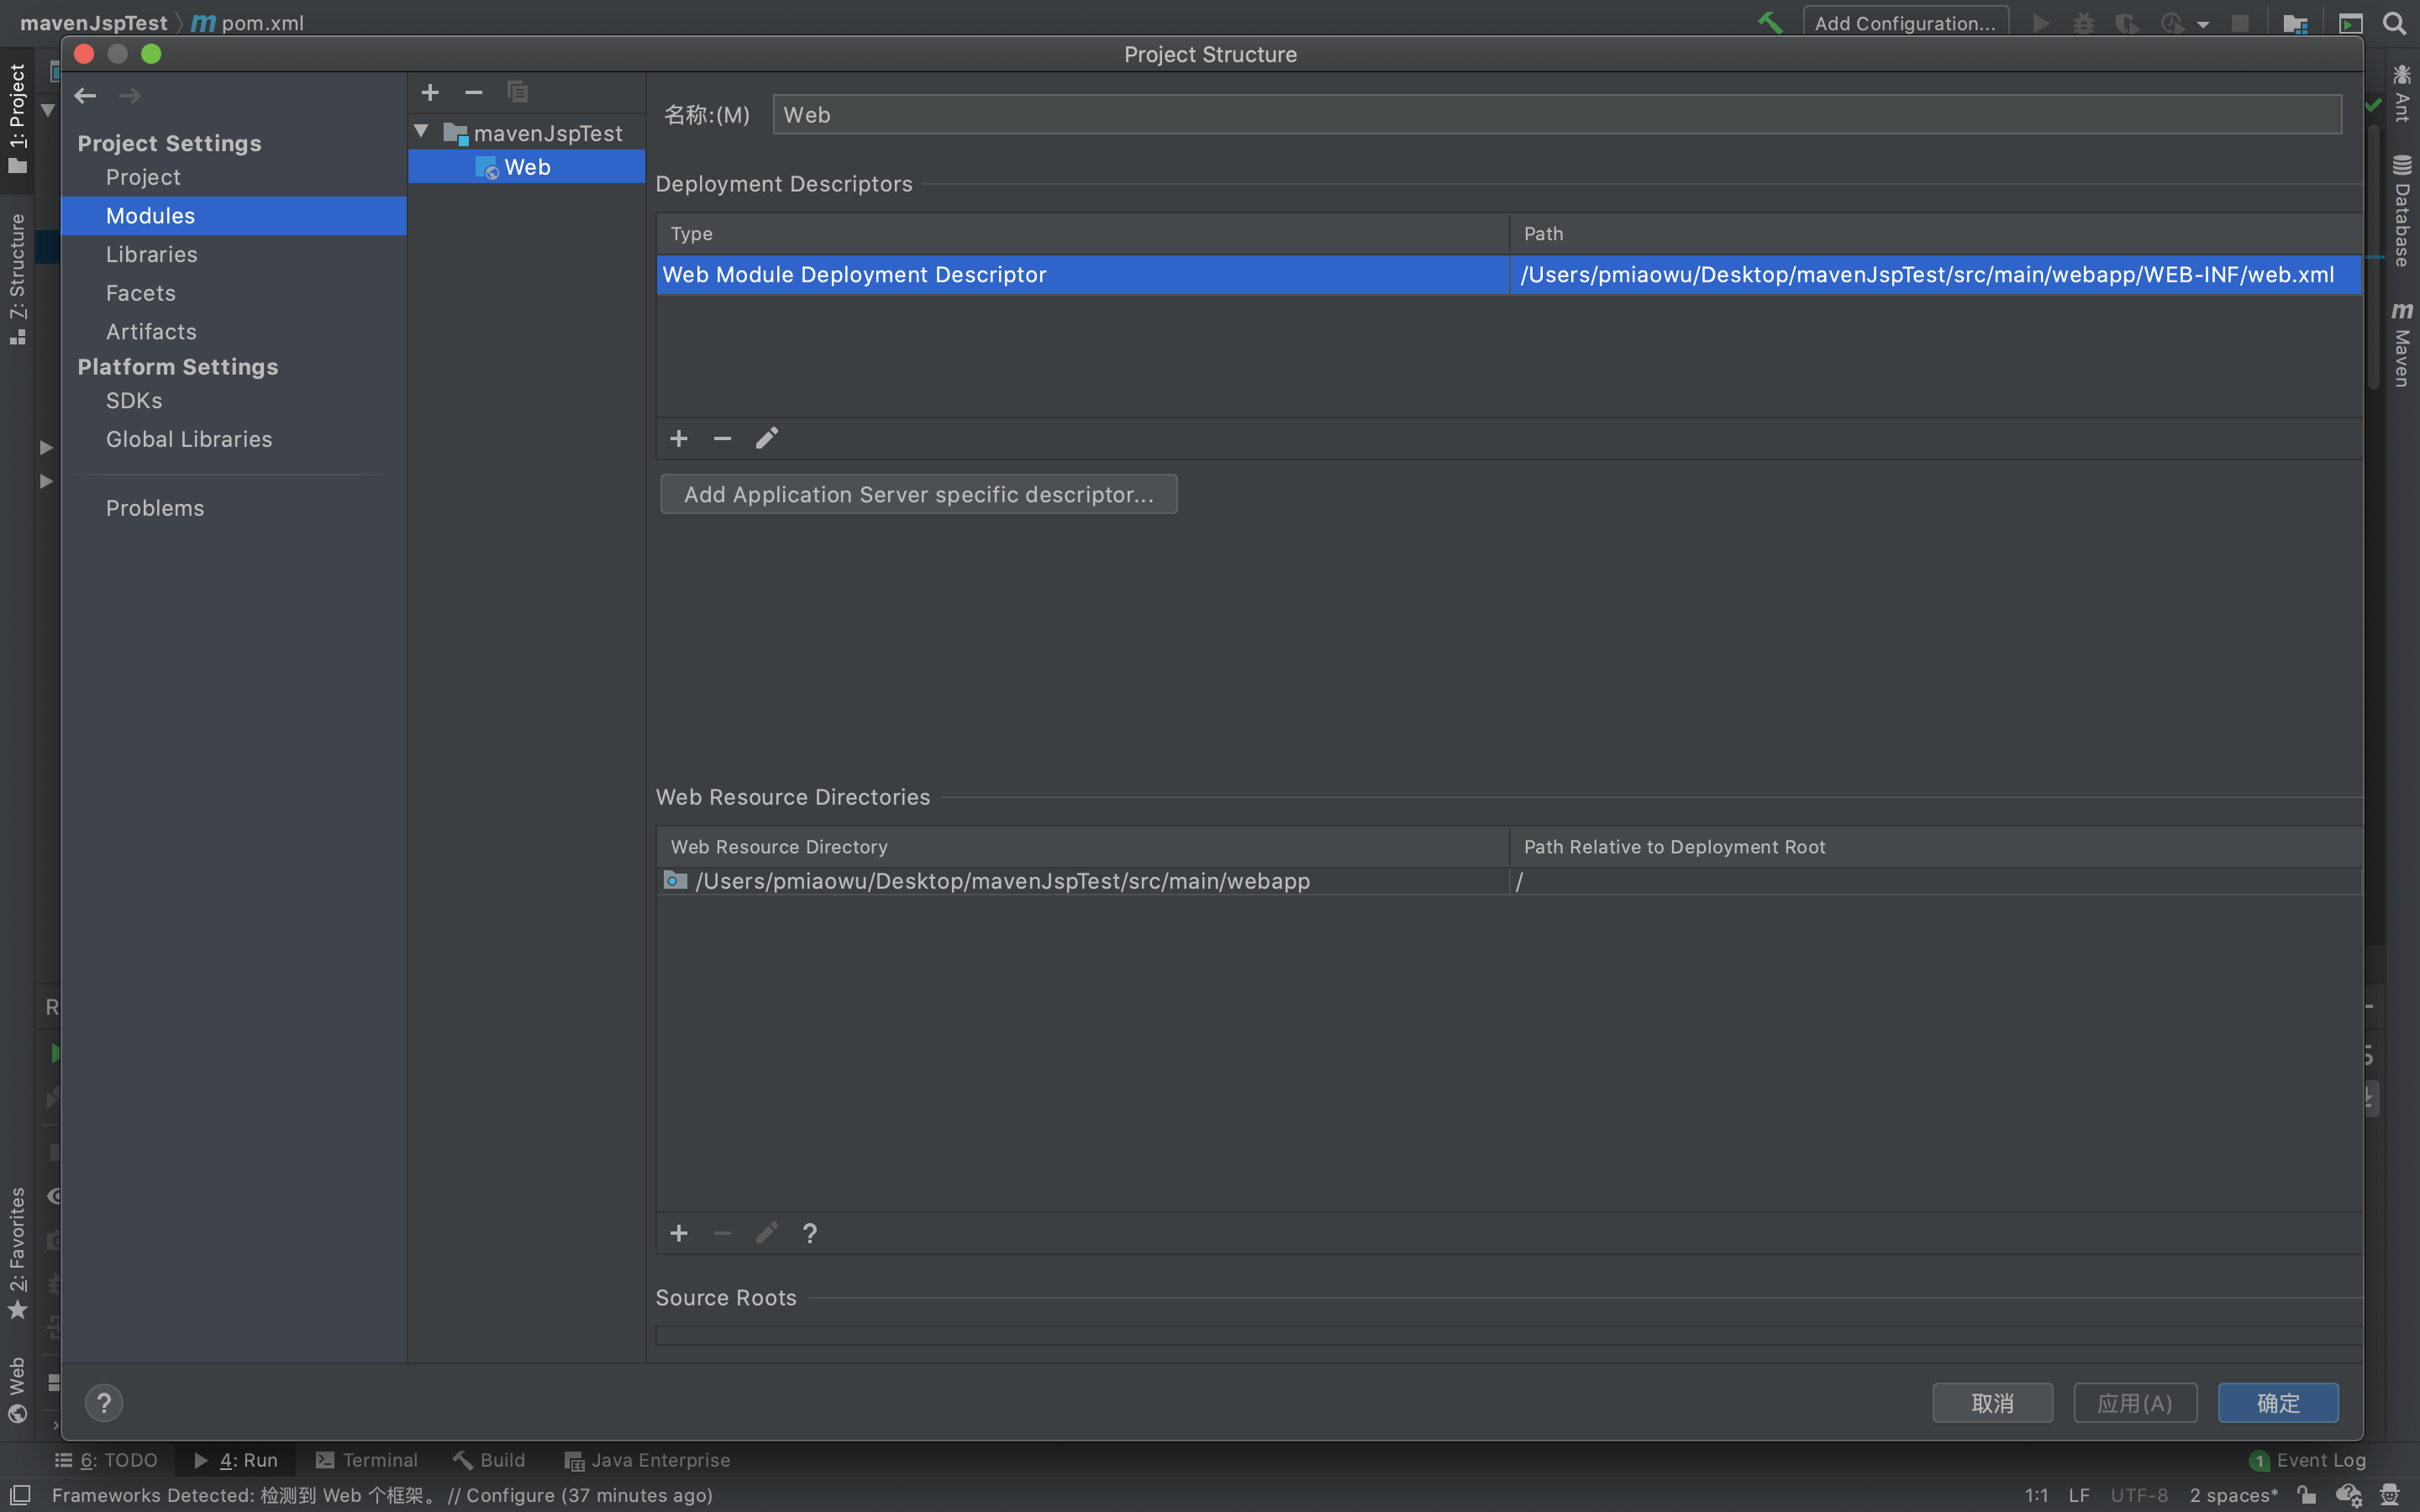This screenshot has height=1512, width=2420.
Task: Open the TODO tool window
Action: click(106, 1460)
